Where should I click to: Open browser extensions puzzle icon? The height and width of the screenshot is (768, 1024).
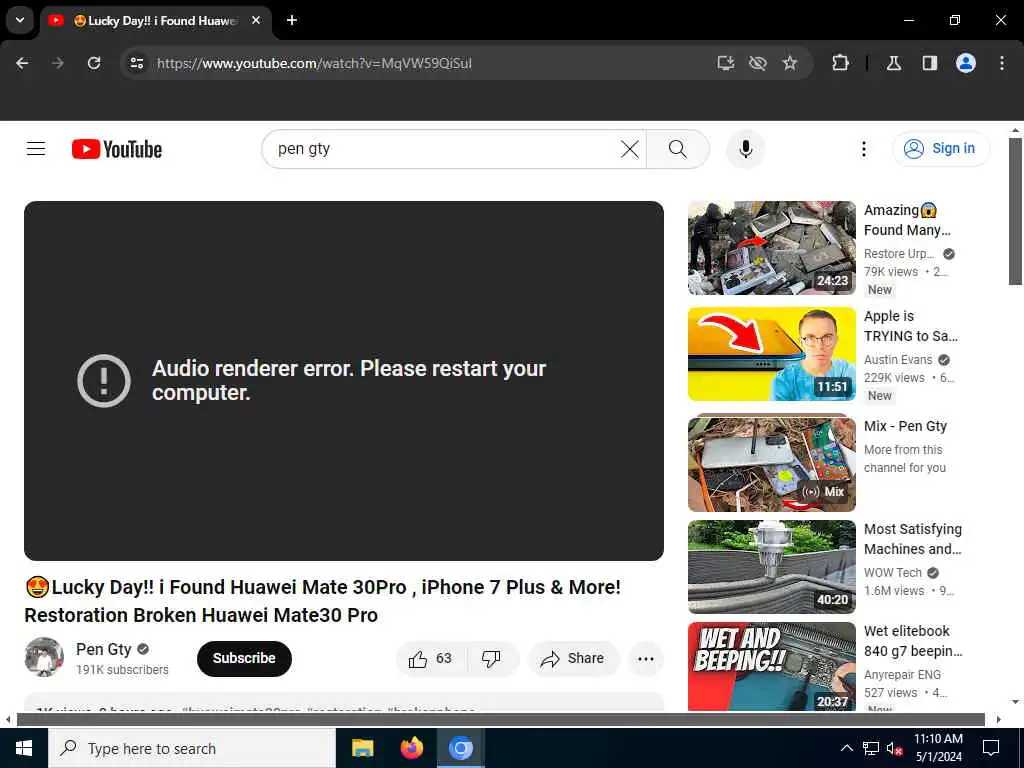[x=840, y=63]
